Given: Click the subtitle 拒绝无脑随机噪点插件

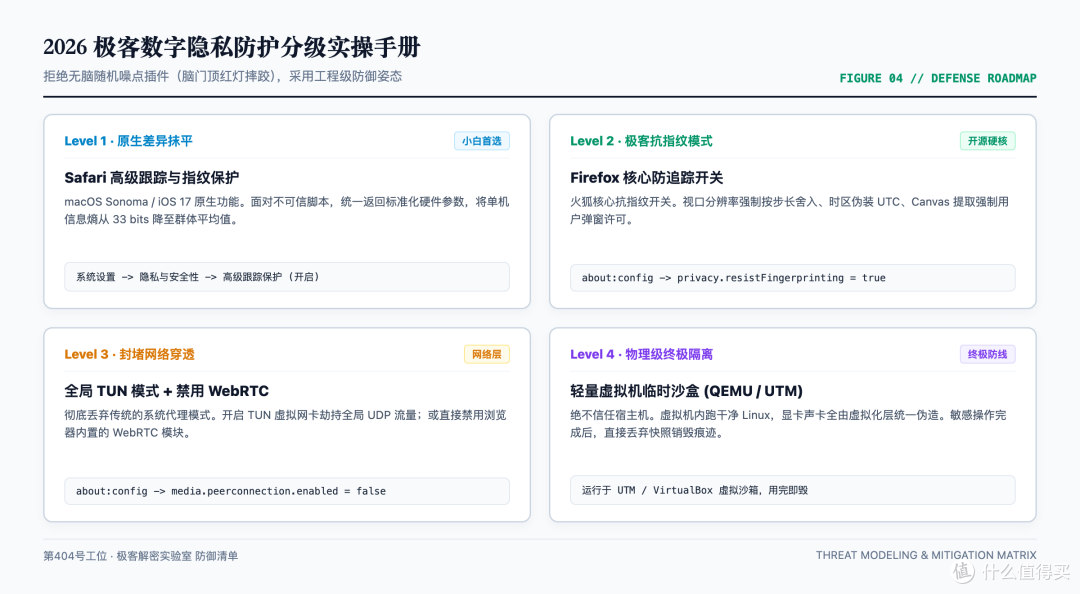Looking at the screenshot, I should click(222, 76).
